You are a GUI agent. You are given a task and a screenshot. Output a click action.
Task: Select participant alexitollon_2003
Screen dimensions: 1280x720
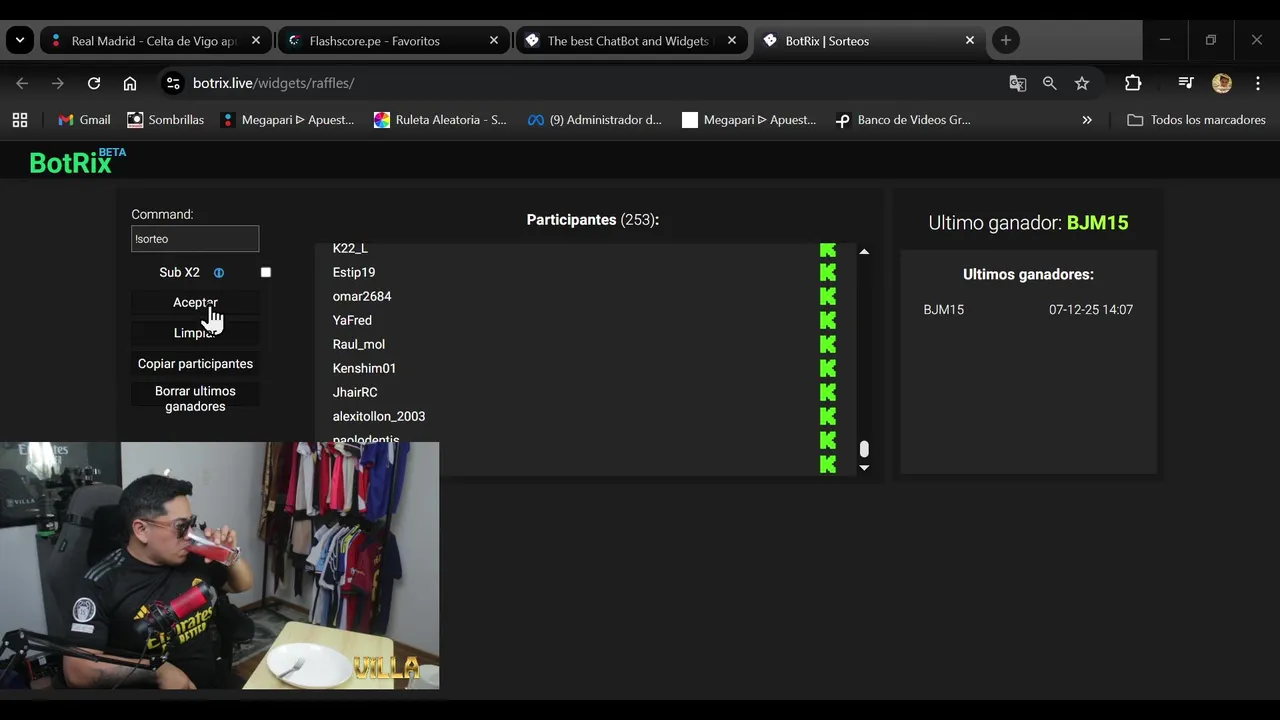pos(379,416)
